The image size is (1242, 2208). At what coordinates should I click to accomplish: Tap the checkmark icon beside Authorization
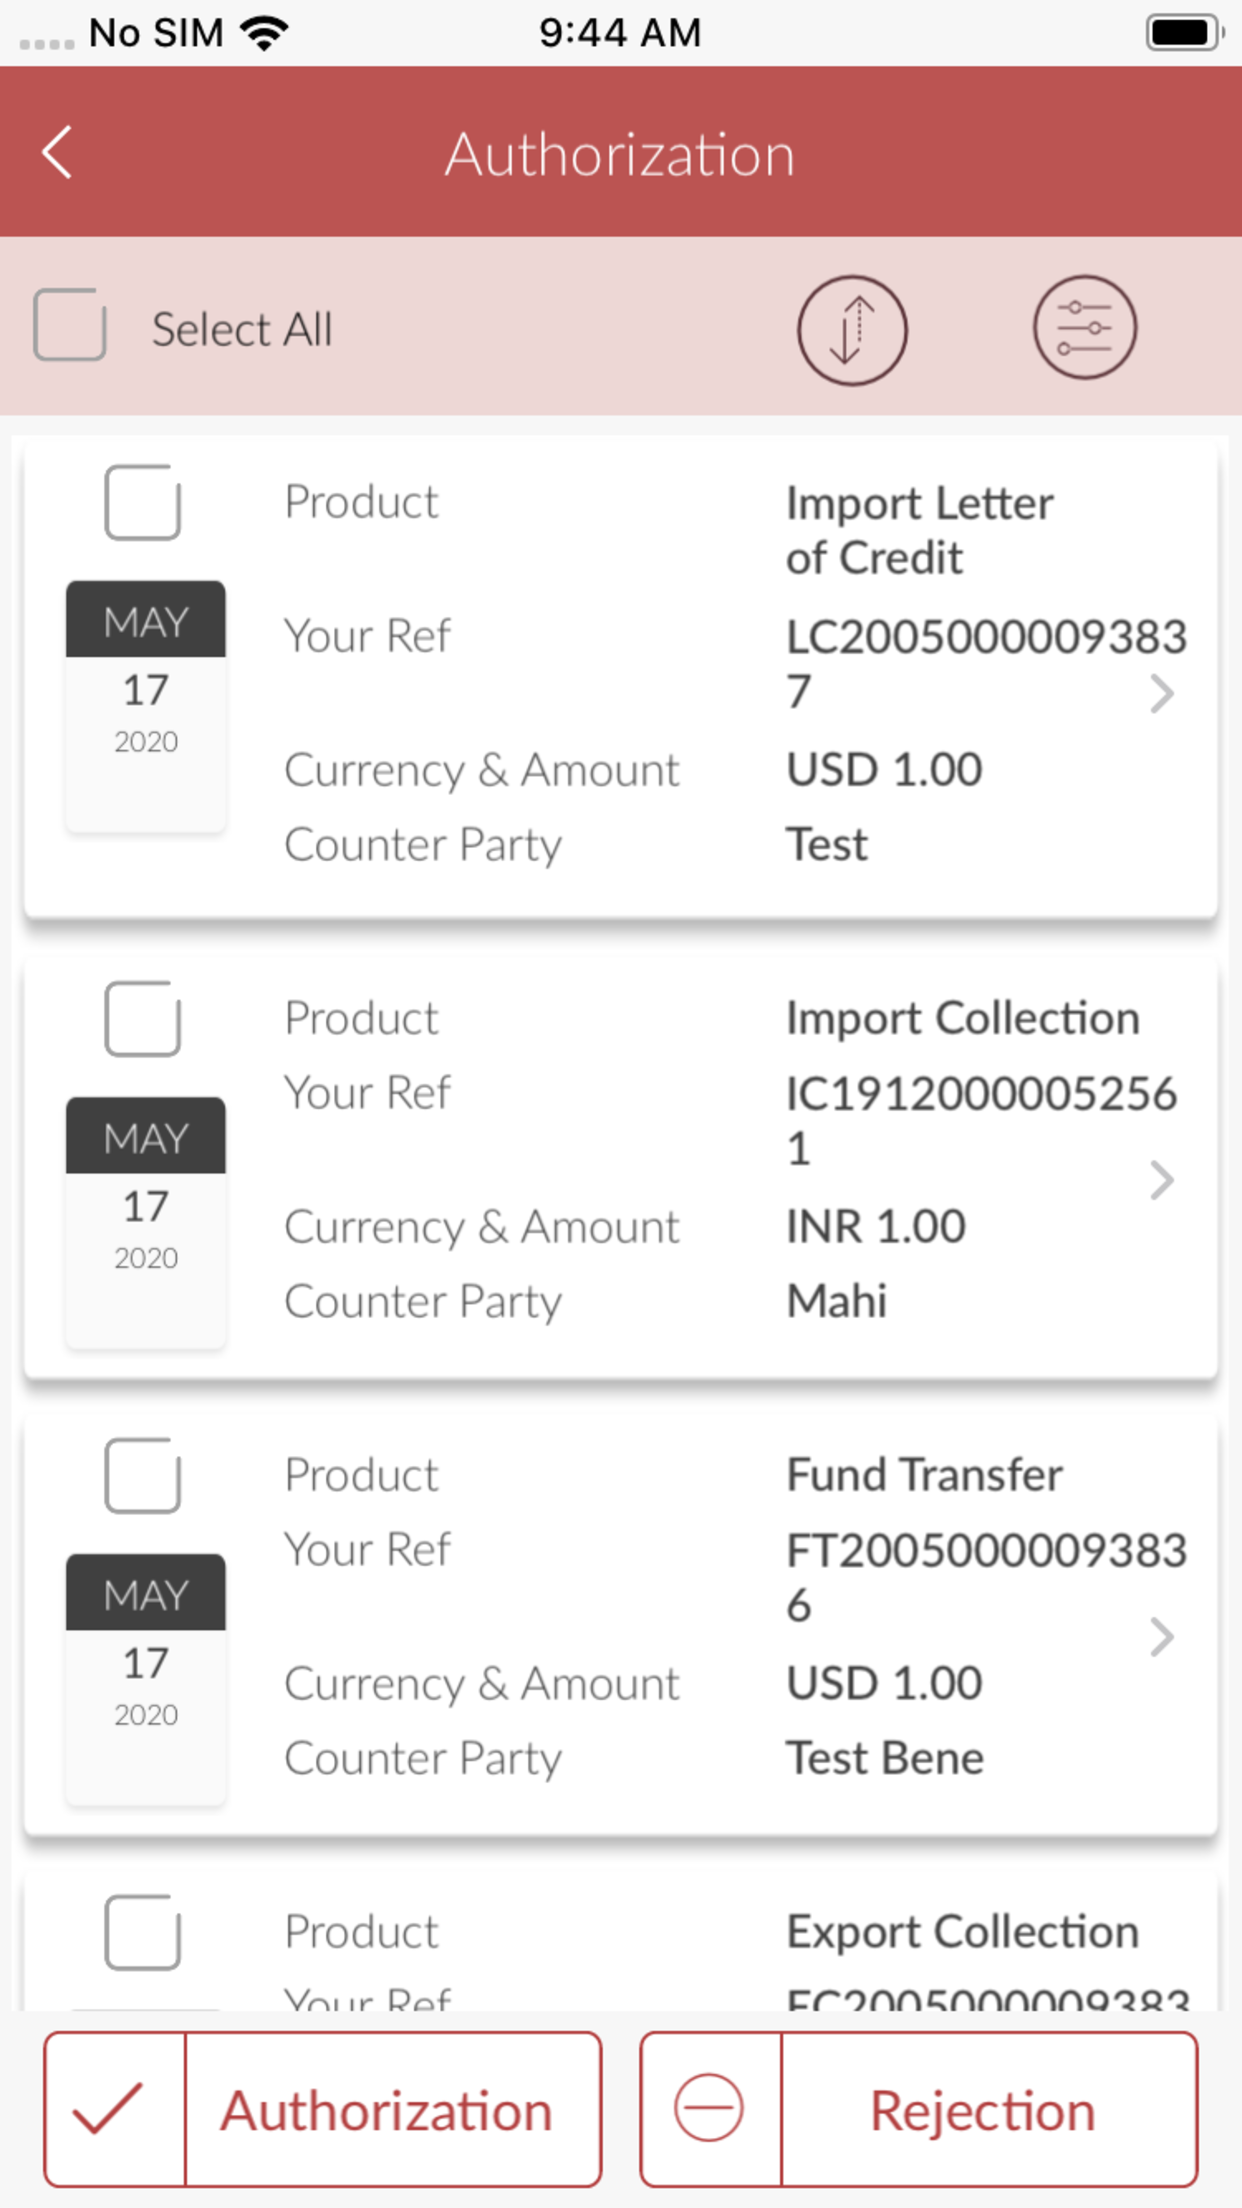coord(109,2108)
